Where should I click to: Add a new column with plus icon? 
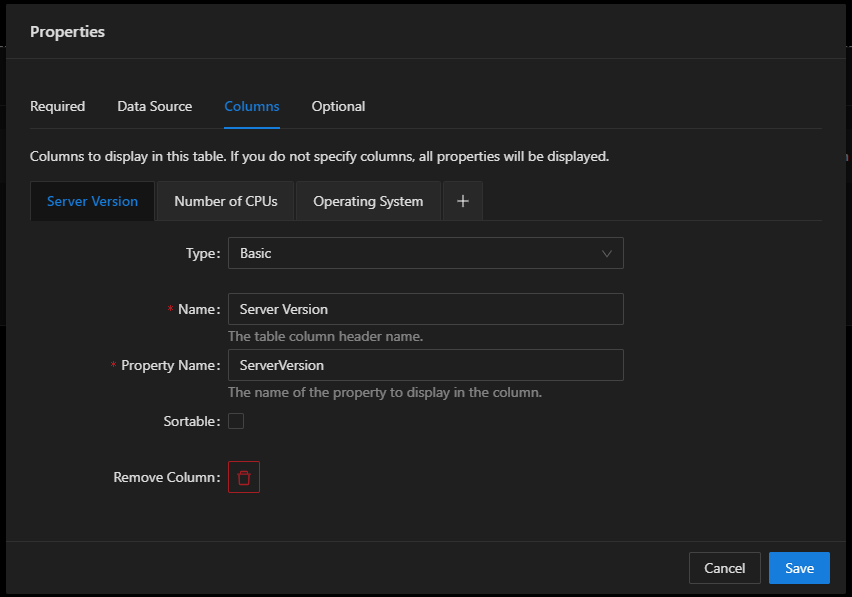click(462, 201)
